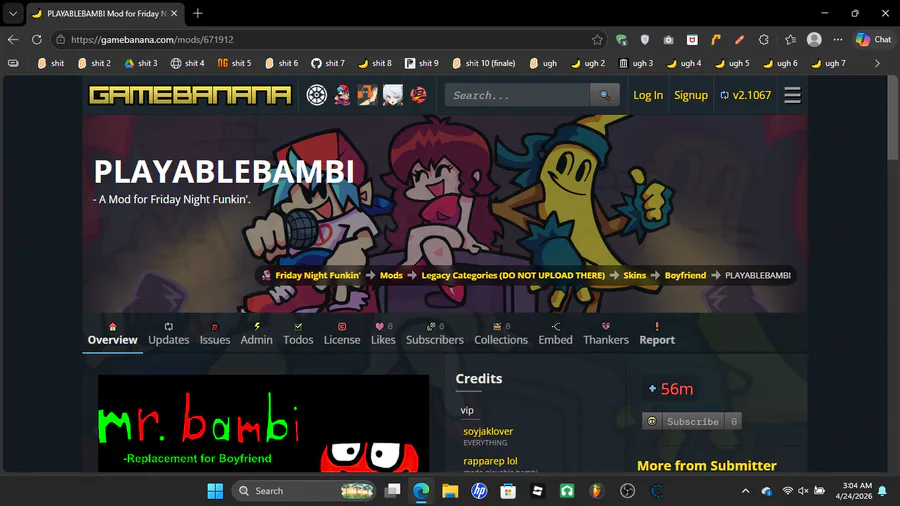
Task: Open the HP app from the taskbar
Action: coord(479,491)
